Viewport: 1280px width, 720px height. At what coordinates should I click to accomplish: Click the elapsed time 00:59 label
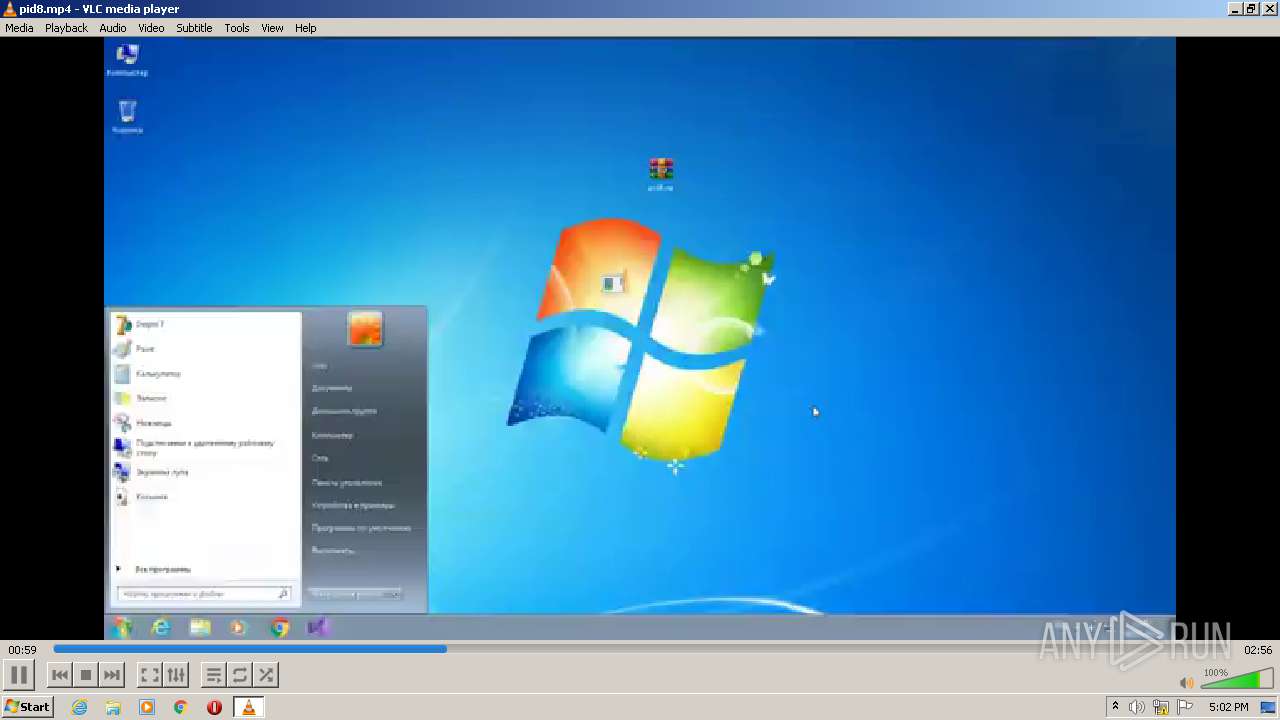tap(22, 650)
